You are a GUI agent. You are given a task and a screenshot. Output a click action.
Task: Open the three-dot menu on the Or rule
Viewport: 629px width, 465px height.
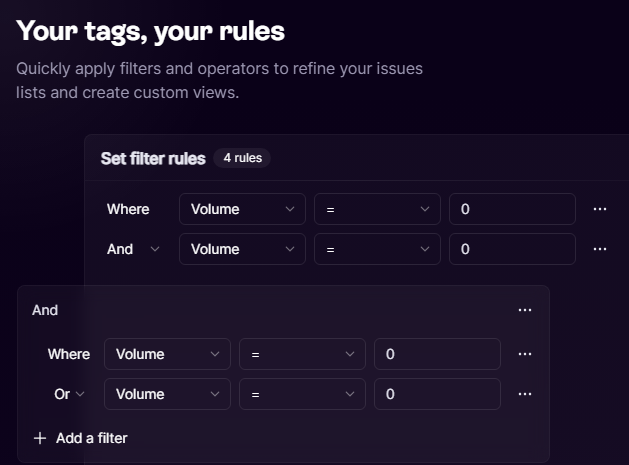(525, 394)
